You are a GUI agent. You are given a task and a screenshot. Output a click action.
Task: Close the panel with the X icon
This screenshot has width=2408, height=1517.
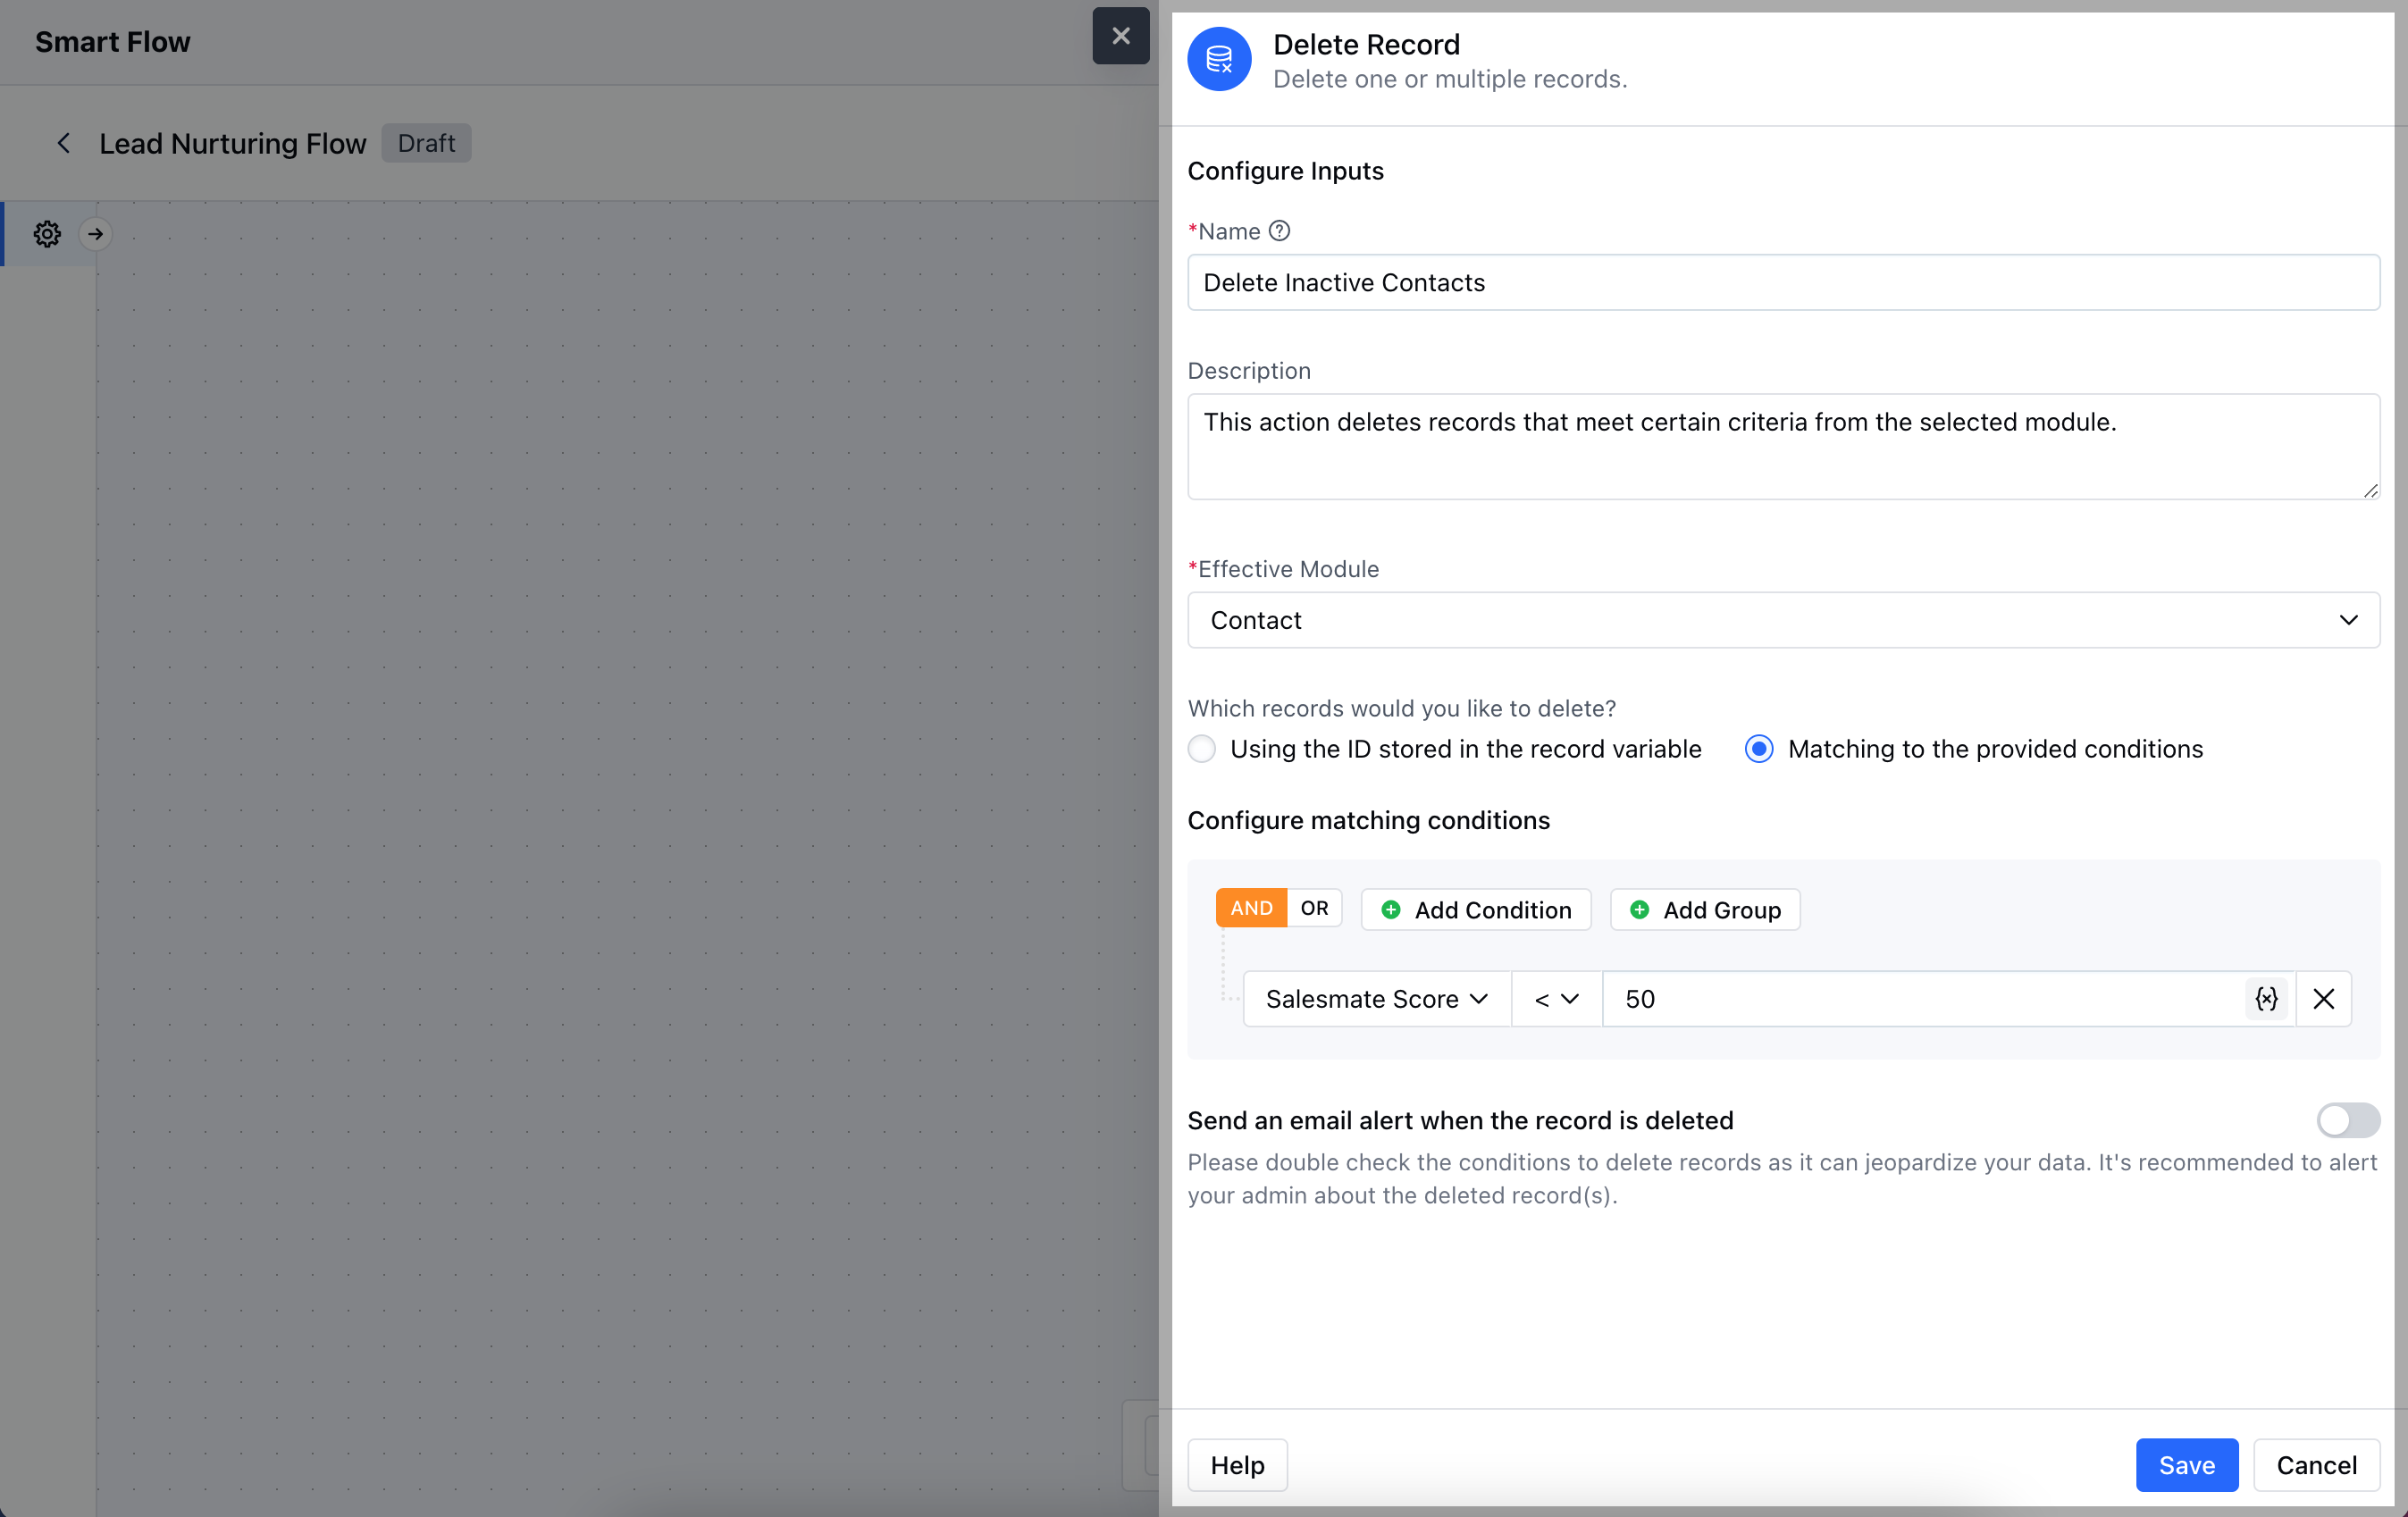(1120, 36)
